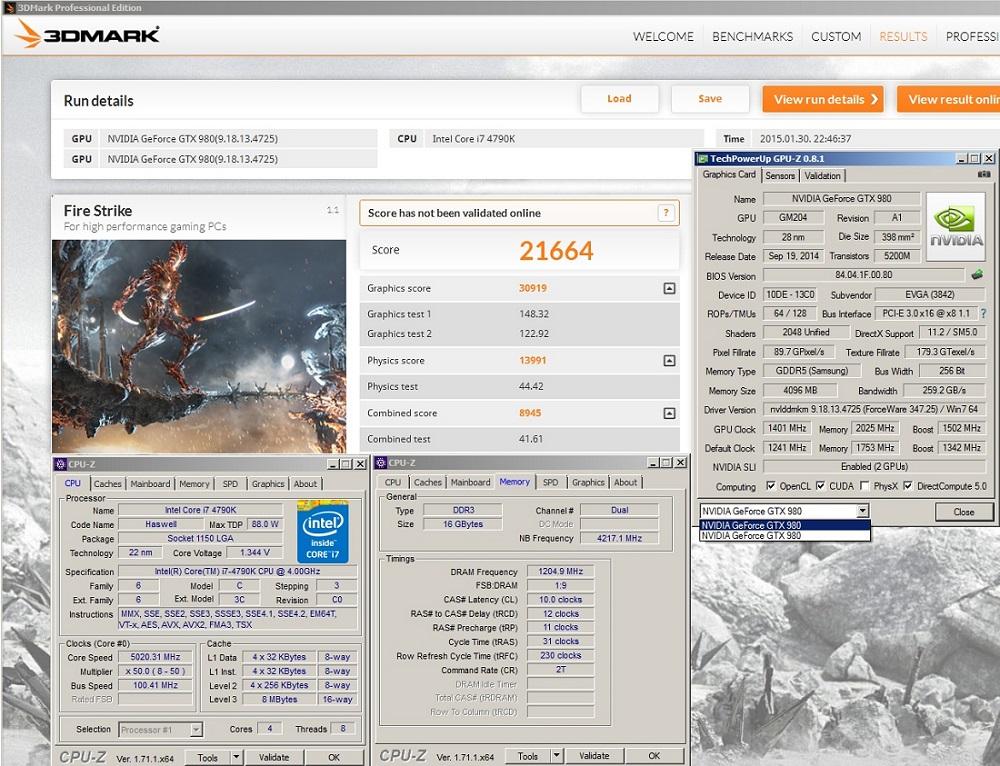The width and height of the screenshot is (1000, 766).
Task: Collapse the Combined score section
Action: [669, 413]
